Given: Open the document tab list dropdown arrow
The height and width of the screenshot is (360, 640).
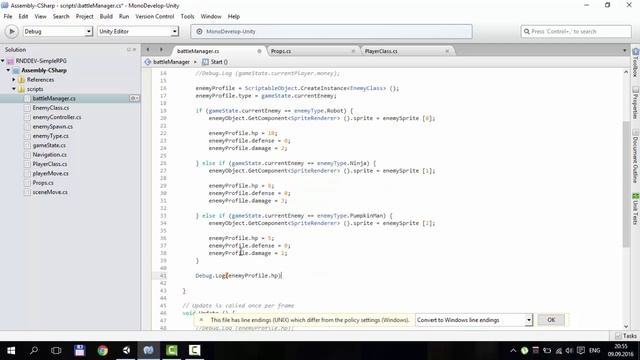Looking at the screenshot, I should (624, 51).
